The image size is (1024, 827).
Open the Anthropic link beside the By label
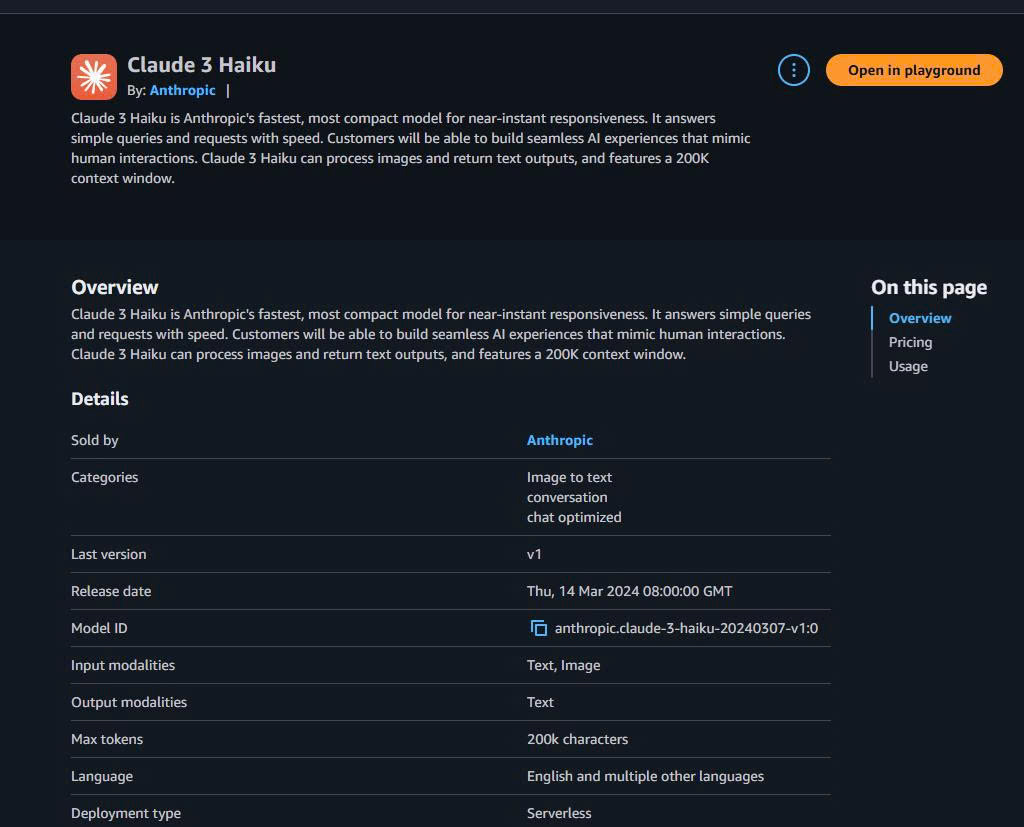coord(182,90)
